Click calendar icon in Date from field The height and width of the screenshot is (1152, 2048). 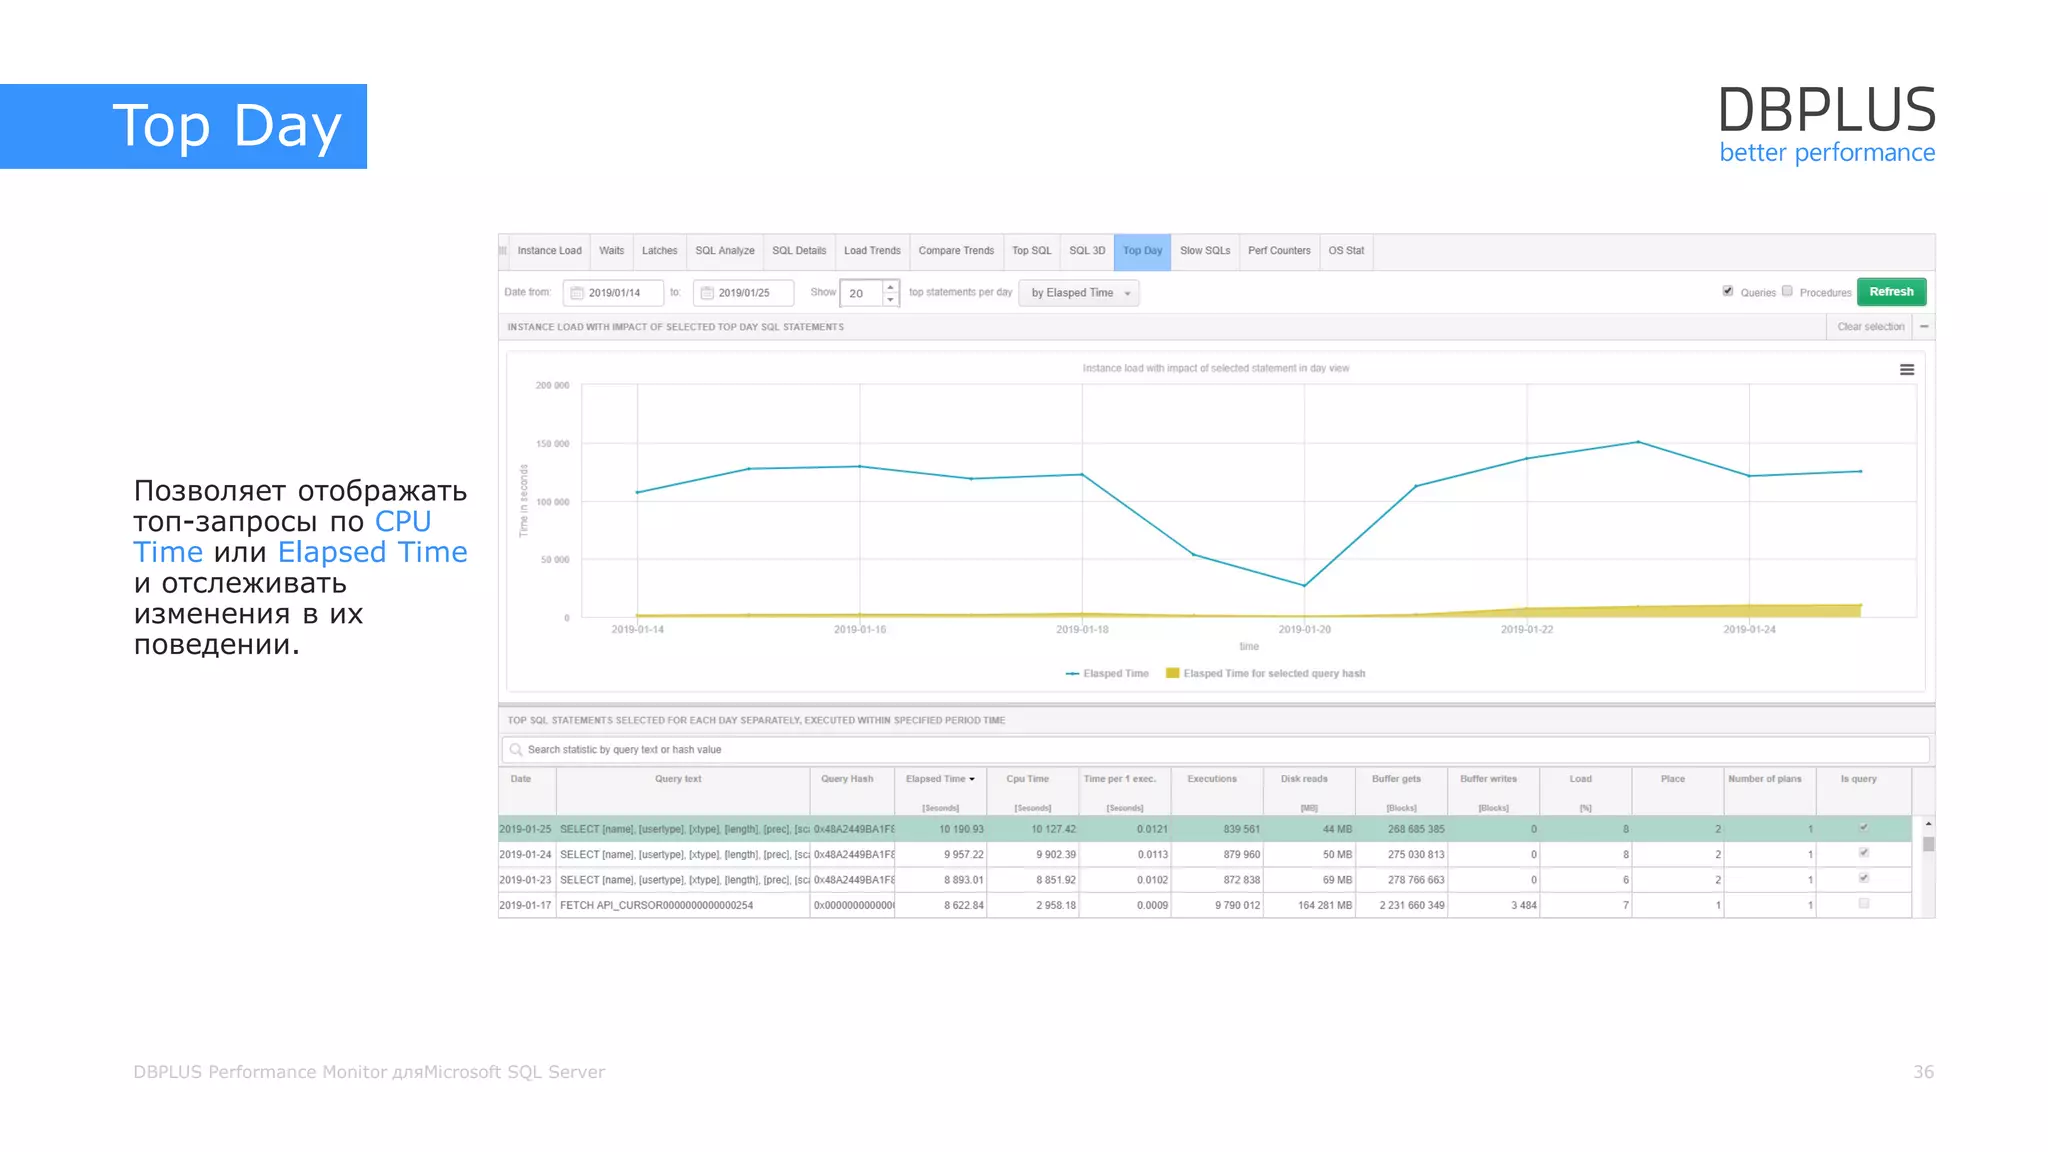coord(577,293)
